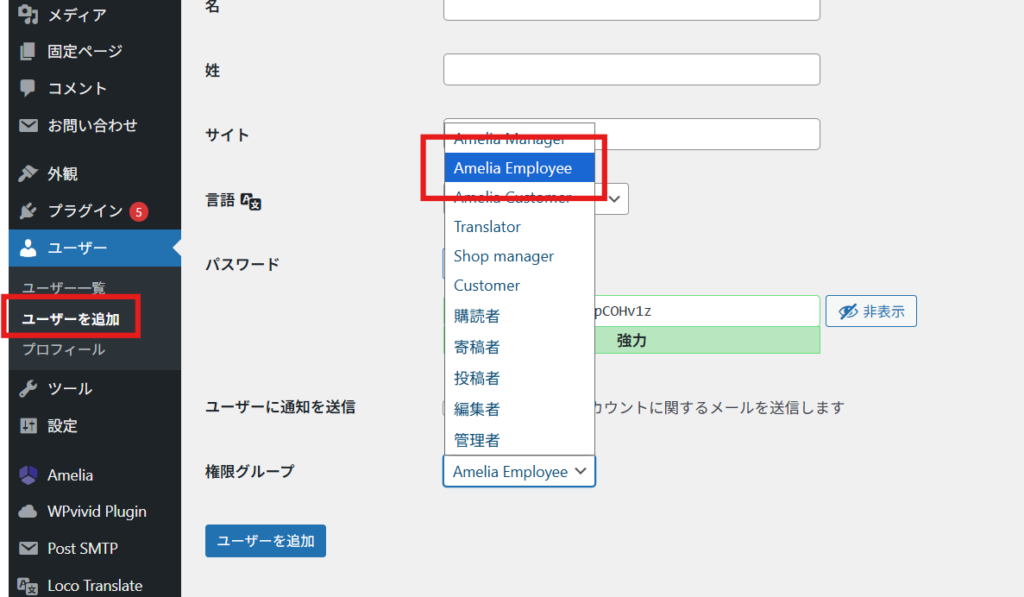The height and width of the screenshot is (597, 1024).
Task: Select 管理者 administrator role option
Action: coord(476,440)
